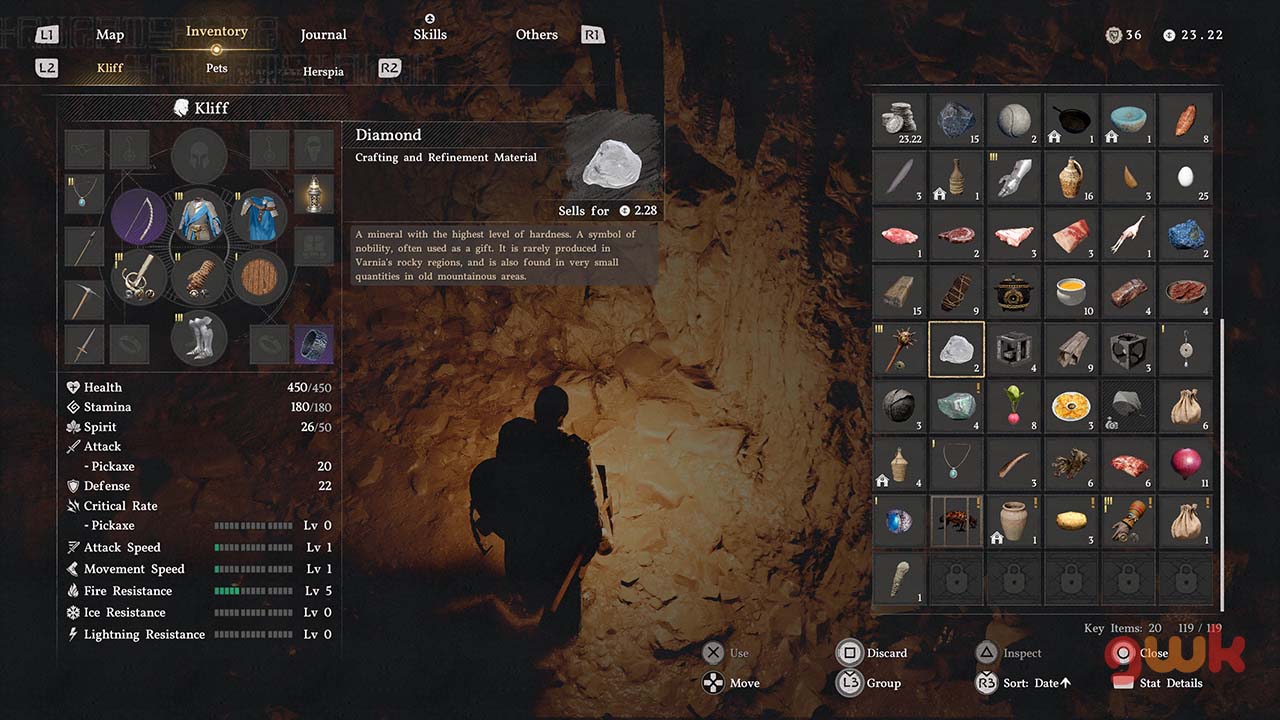Image resolution: width=1280 pixels, height=720 pixels.
Task: Toggle item grouping with the Group button
Action: click(869, 683)
